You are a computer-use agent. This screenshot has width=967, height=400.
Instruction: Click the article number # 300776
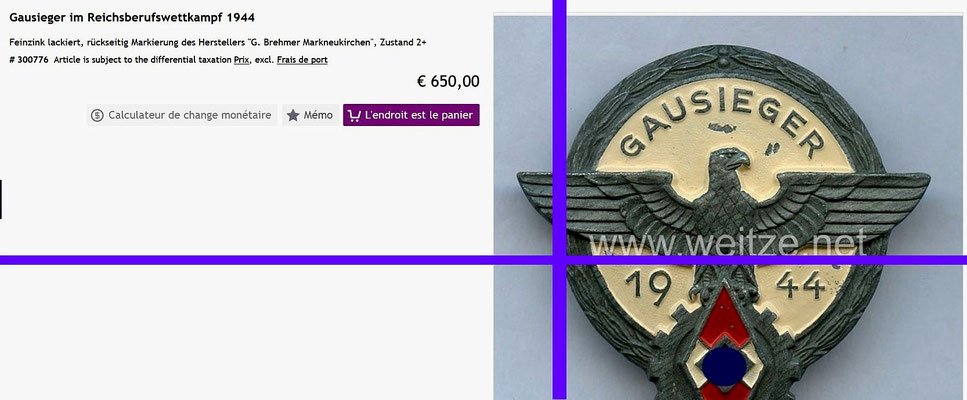29,60
